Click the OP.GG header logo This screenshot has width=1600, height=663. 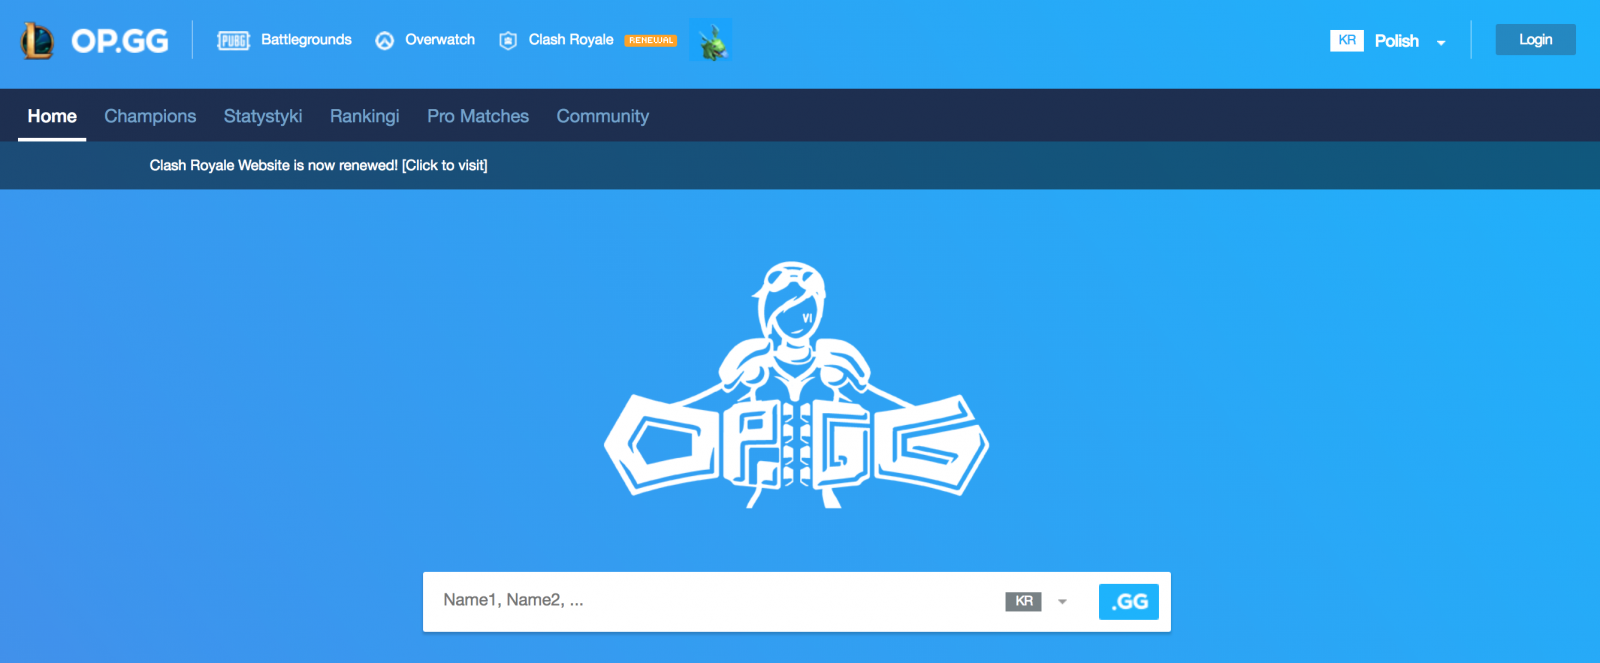tap(120, 41)
